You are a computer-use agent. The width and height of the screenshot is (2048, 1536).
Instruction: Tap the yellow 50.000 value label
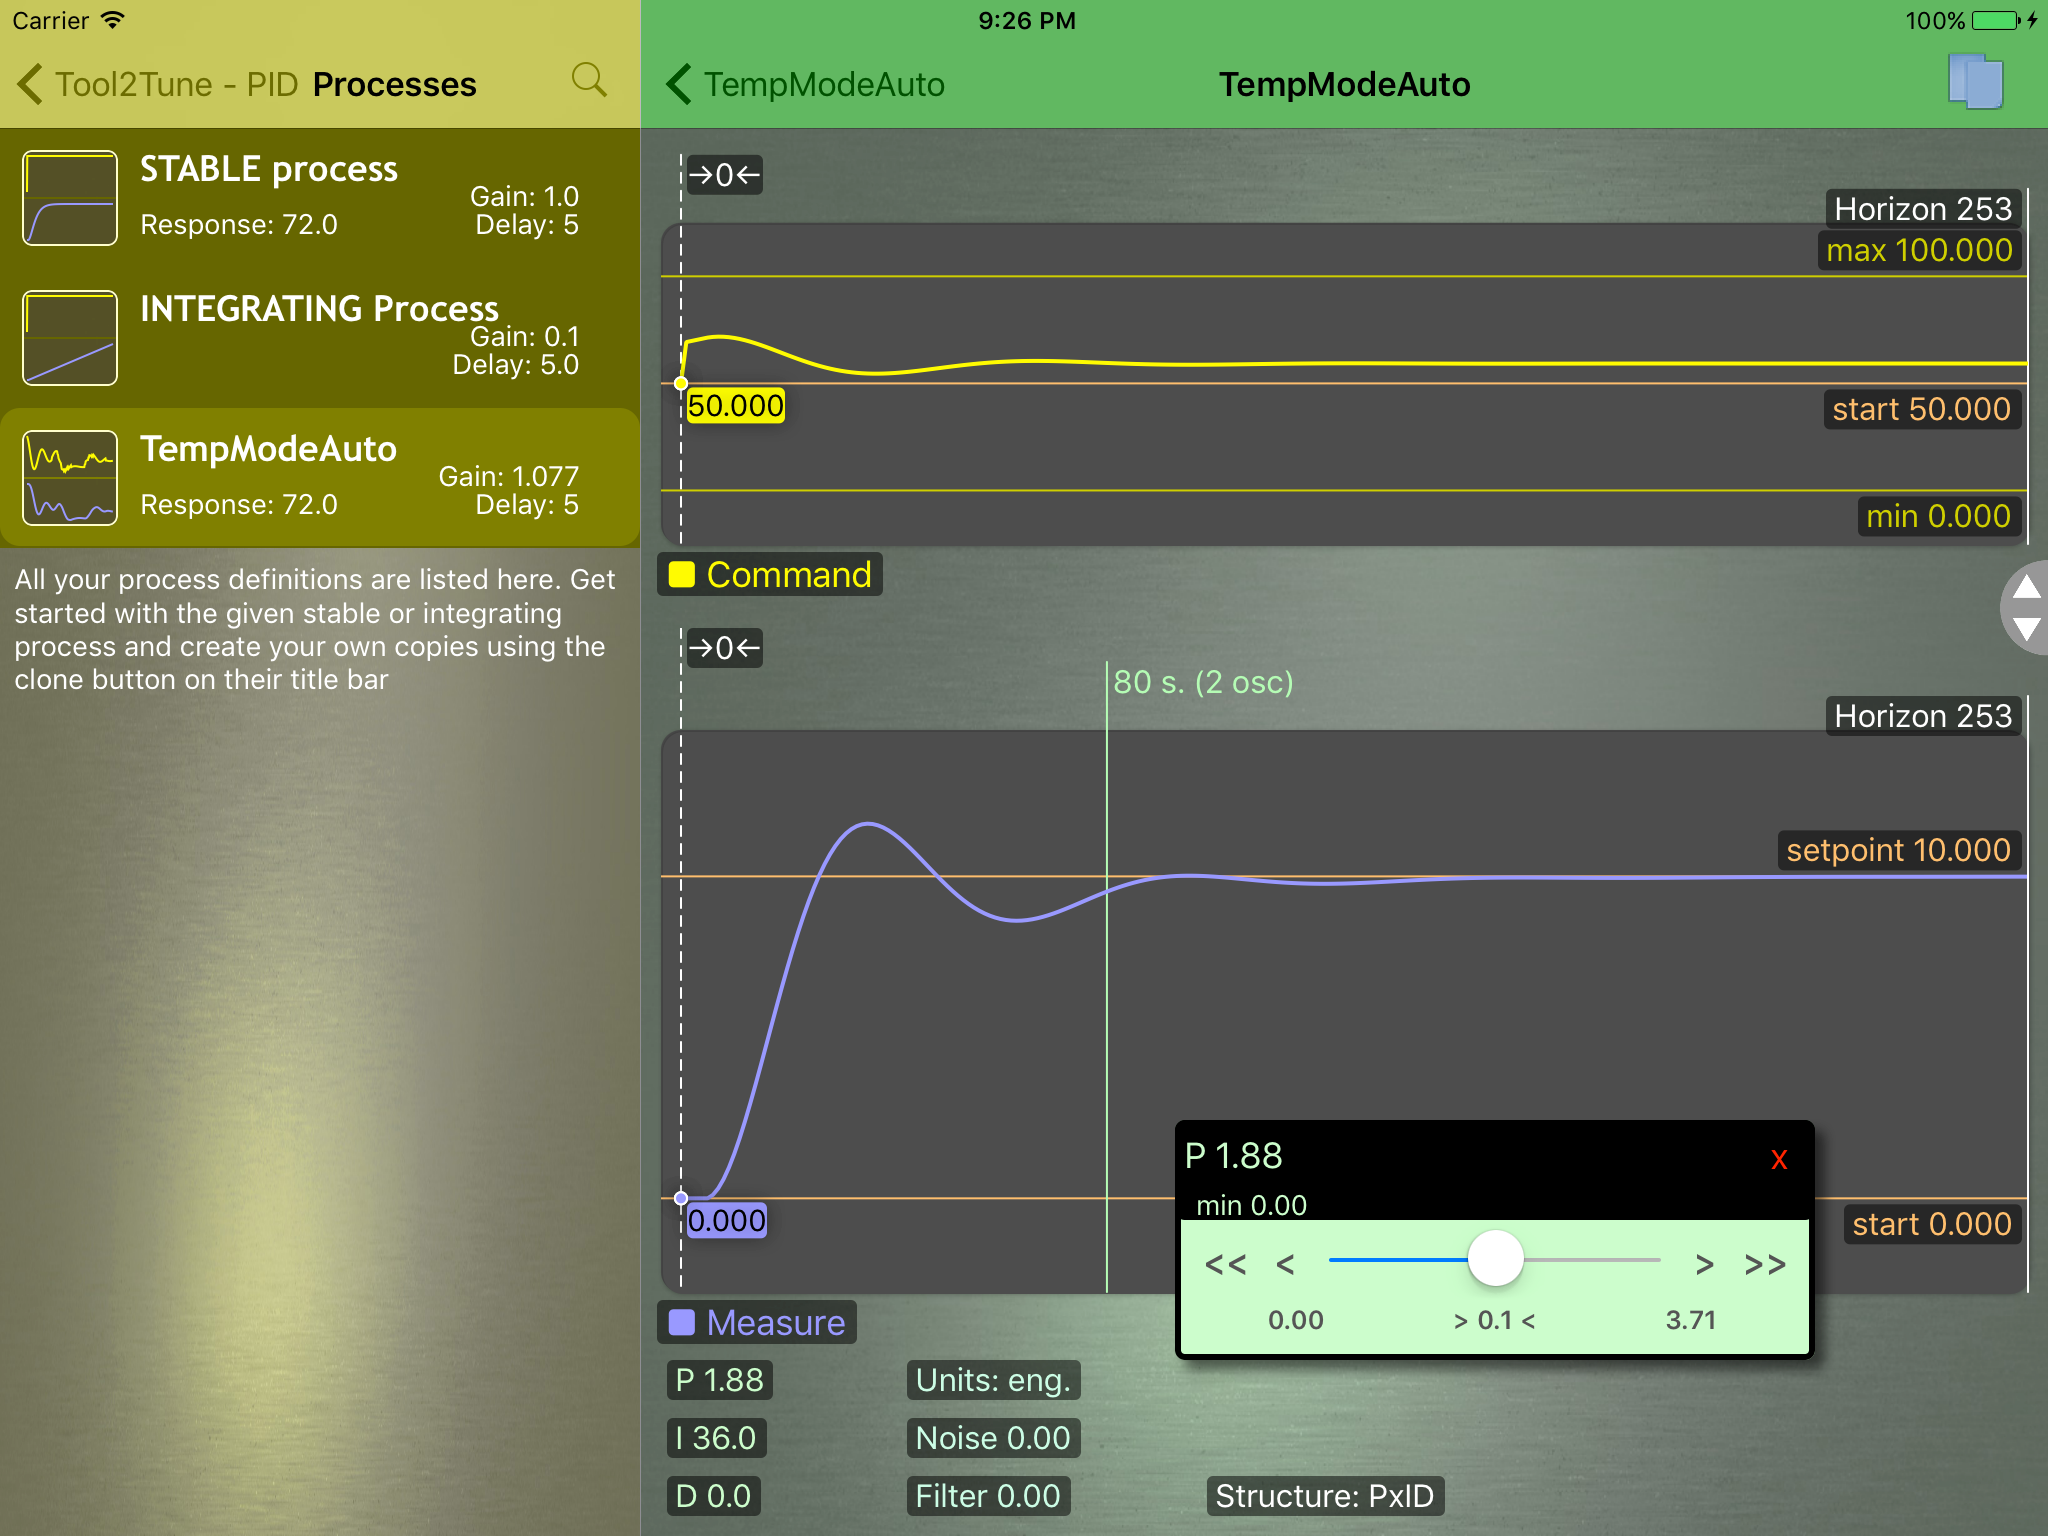(736, 406)
